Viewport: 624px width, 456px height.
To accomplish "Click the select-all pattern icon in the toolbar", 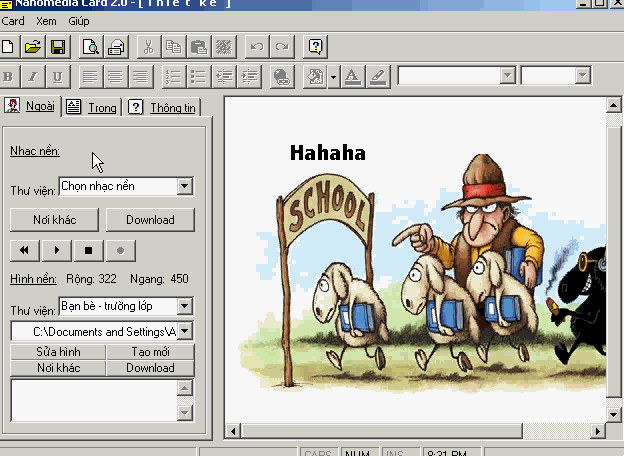I will (224, 47).
